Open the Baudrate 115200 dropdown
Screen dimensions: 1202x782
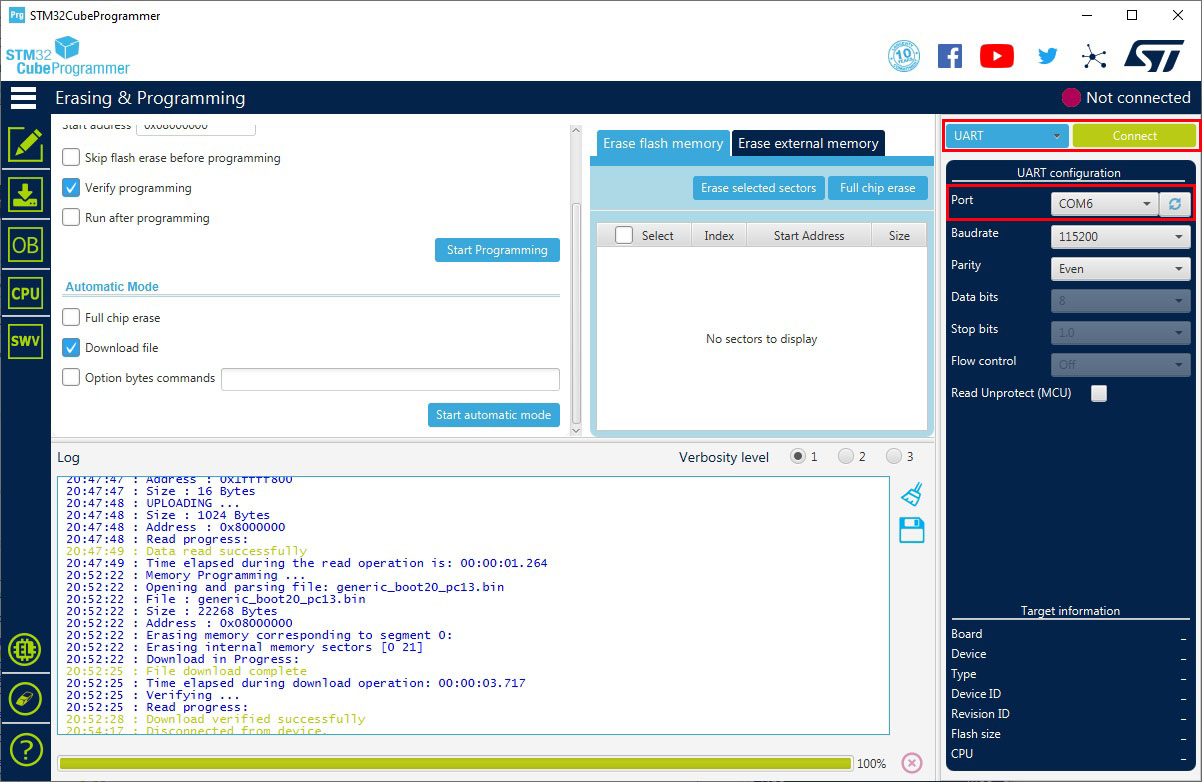1120,237
